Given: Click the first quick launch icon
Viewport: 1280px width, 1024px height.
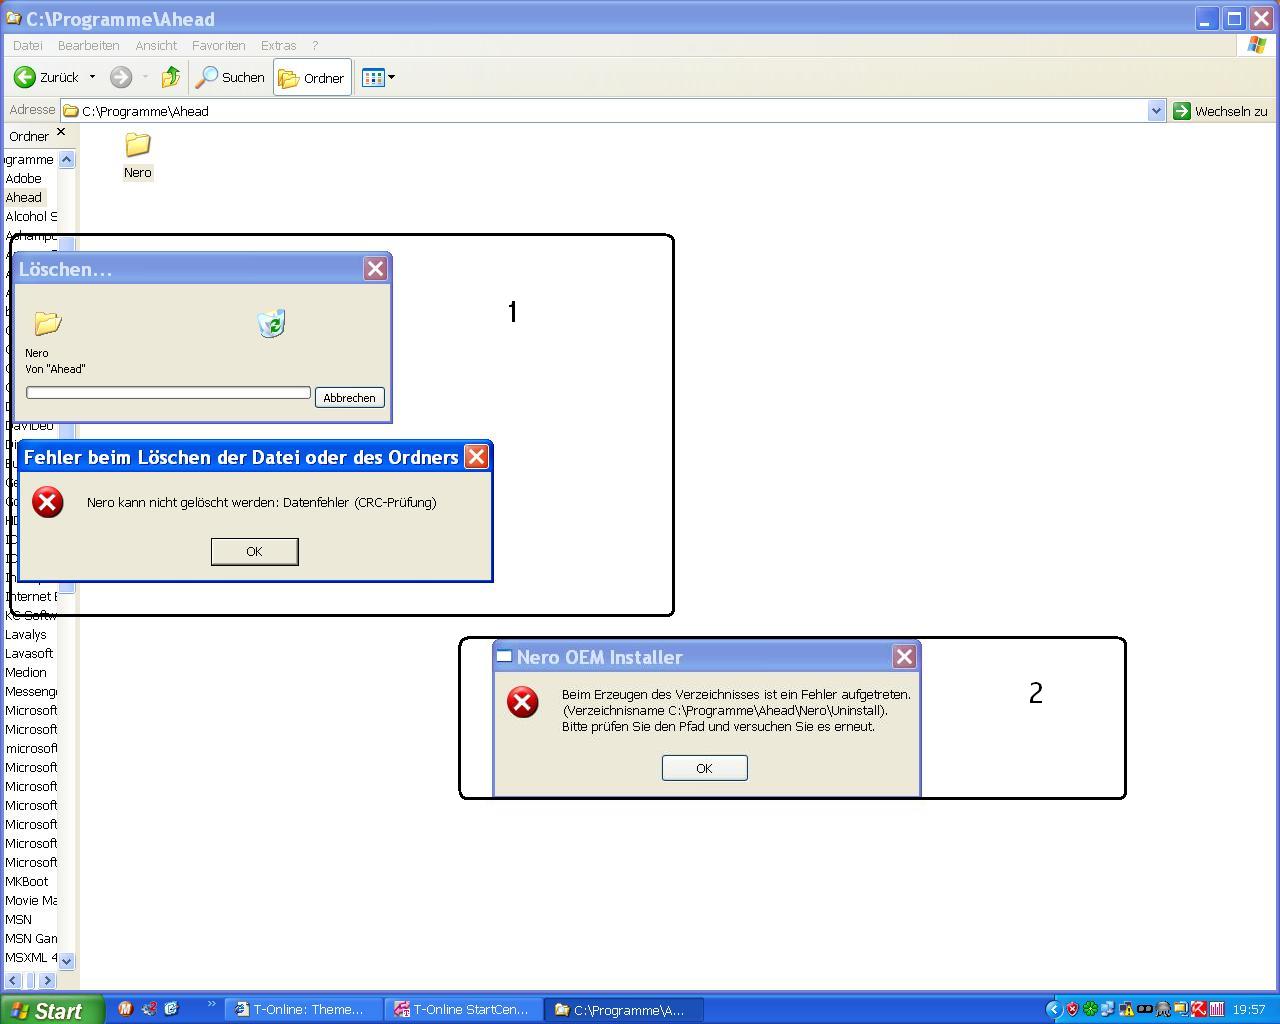Looking at the screenshot, I should [x=125, y=1009].
